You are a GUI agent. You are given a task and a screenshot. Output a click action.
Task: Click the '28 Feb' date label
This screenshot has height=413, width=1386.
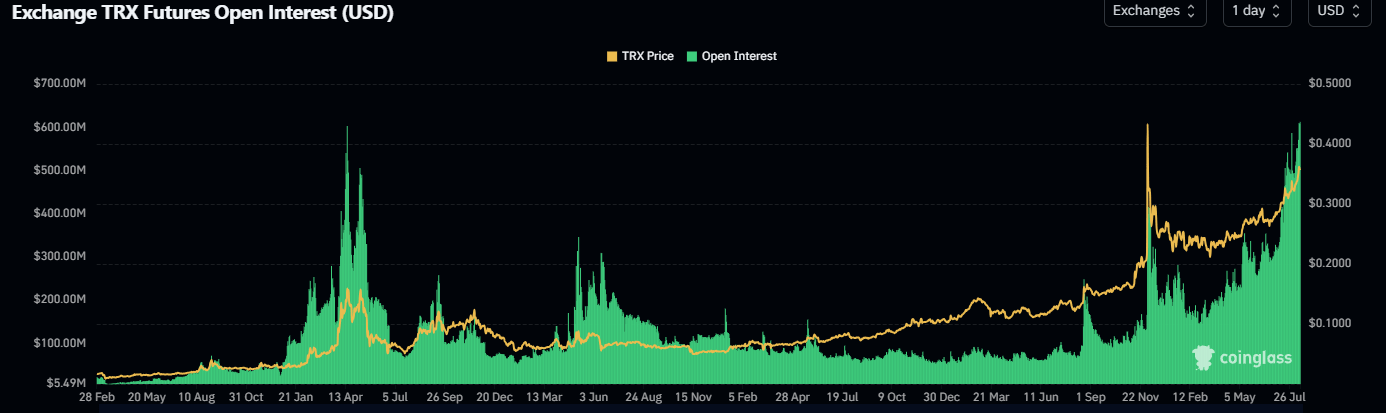(x=97, y=397)
